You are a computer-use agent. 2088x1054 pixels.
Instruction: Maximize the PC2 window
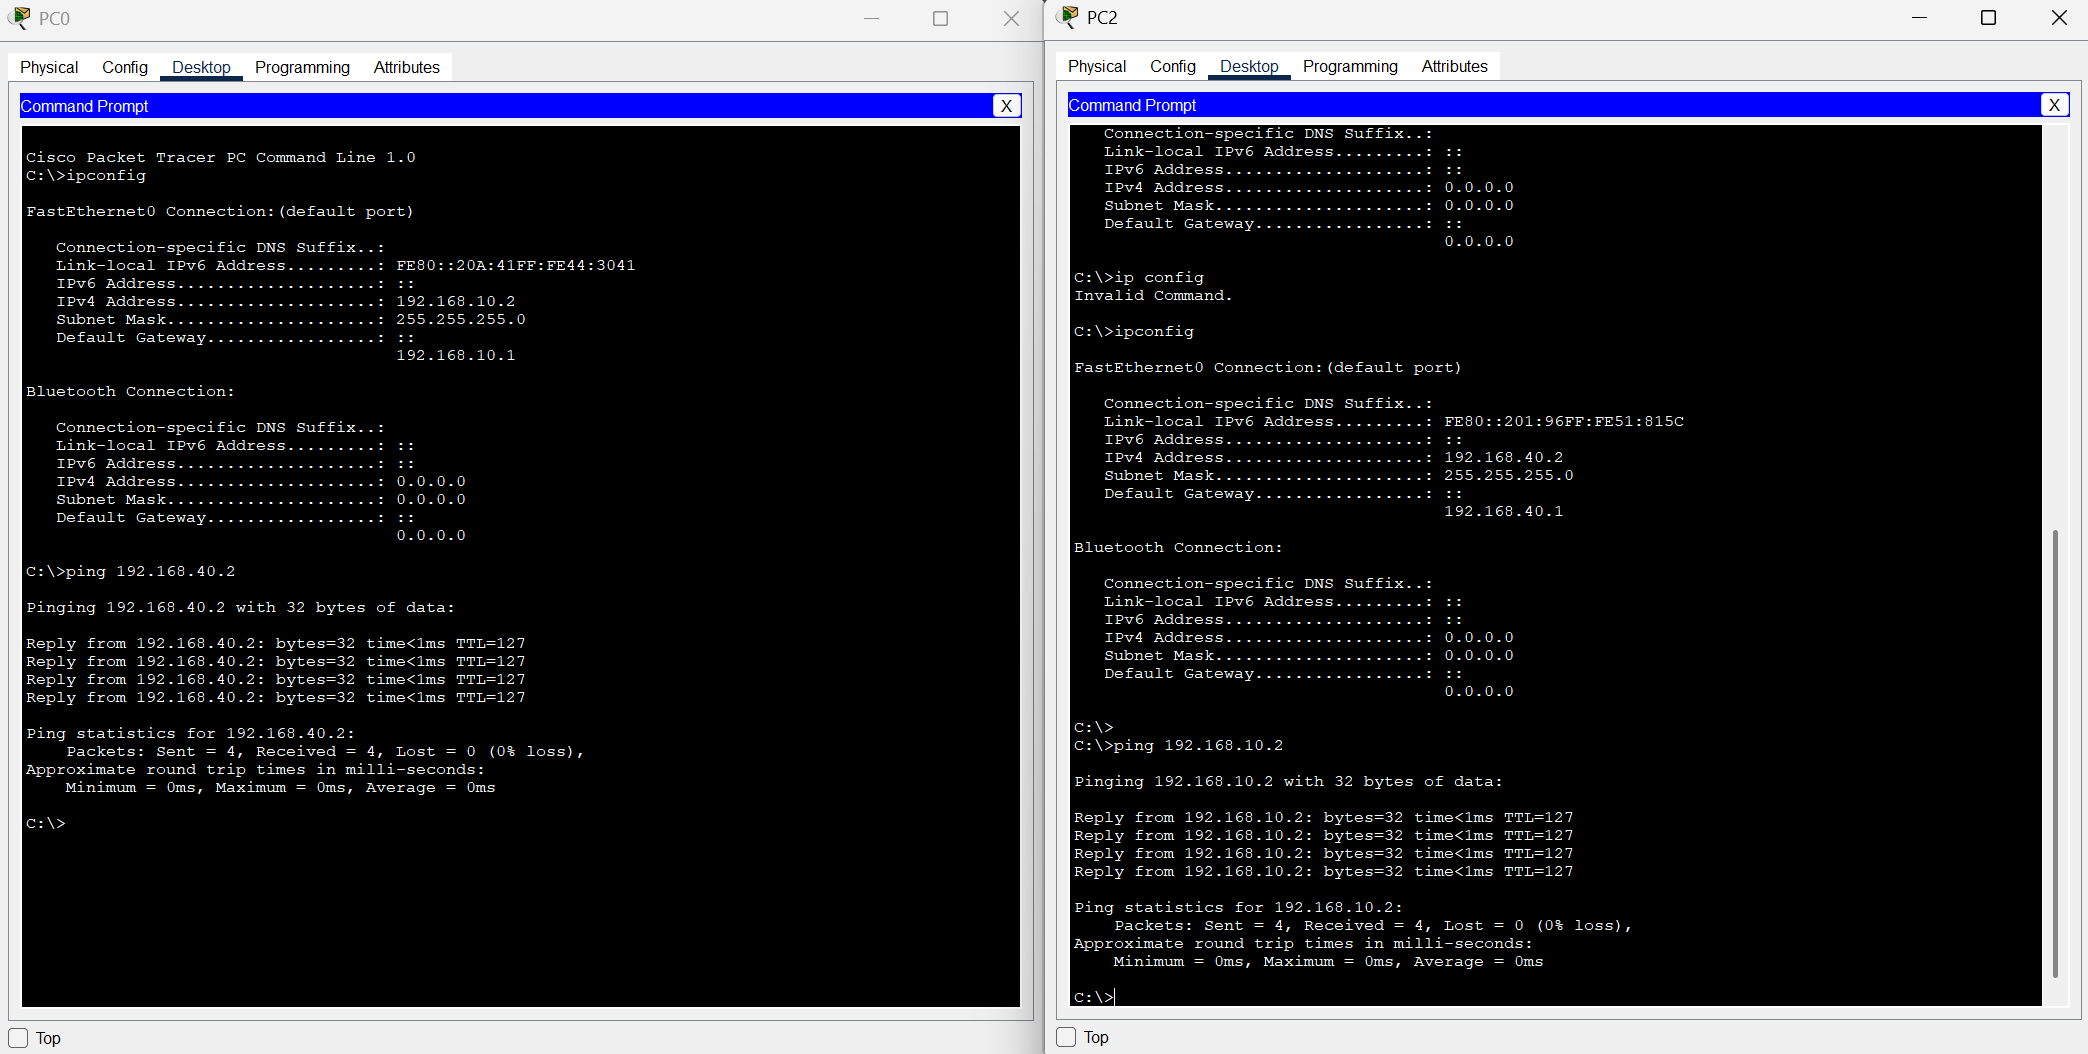[x=1988, y=17]
